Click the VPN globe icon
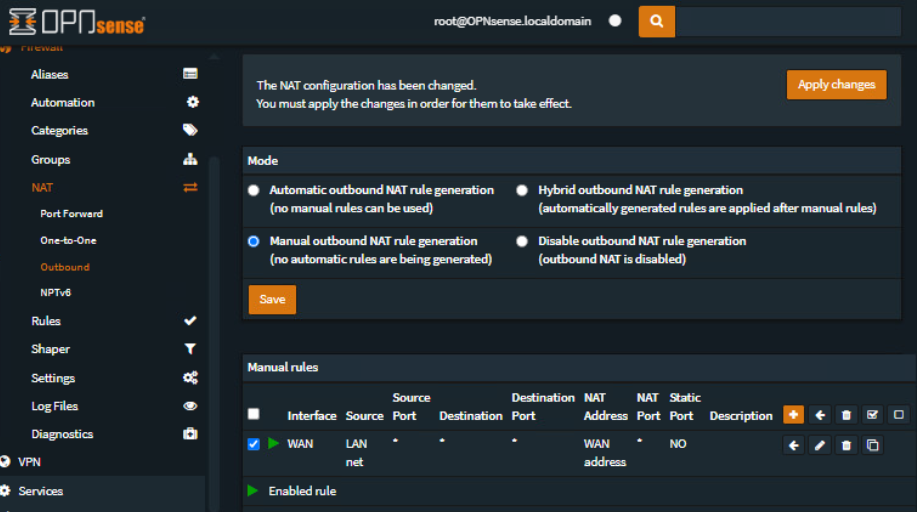 (x=5, y=462)
